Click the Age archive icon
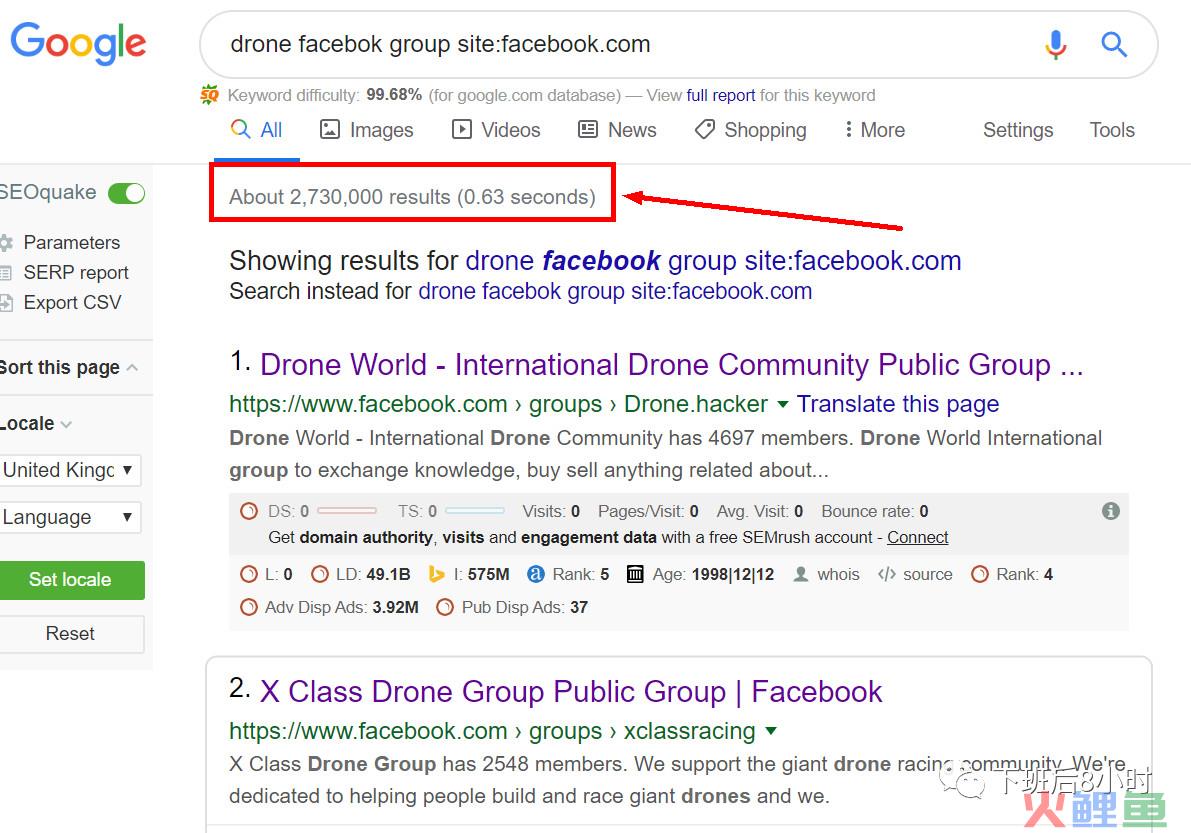 pyautogui.click(x=635, y=574)
